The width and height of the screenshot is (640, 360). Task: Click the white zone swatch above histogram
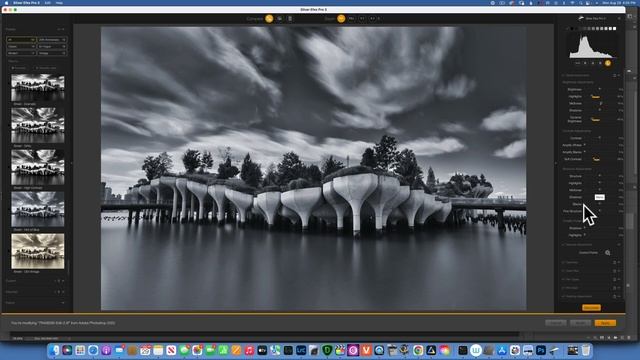[x=614, y=29]
